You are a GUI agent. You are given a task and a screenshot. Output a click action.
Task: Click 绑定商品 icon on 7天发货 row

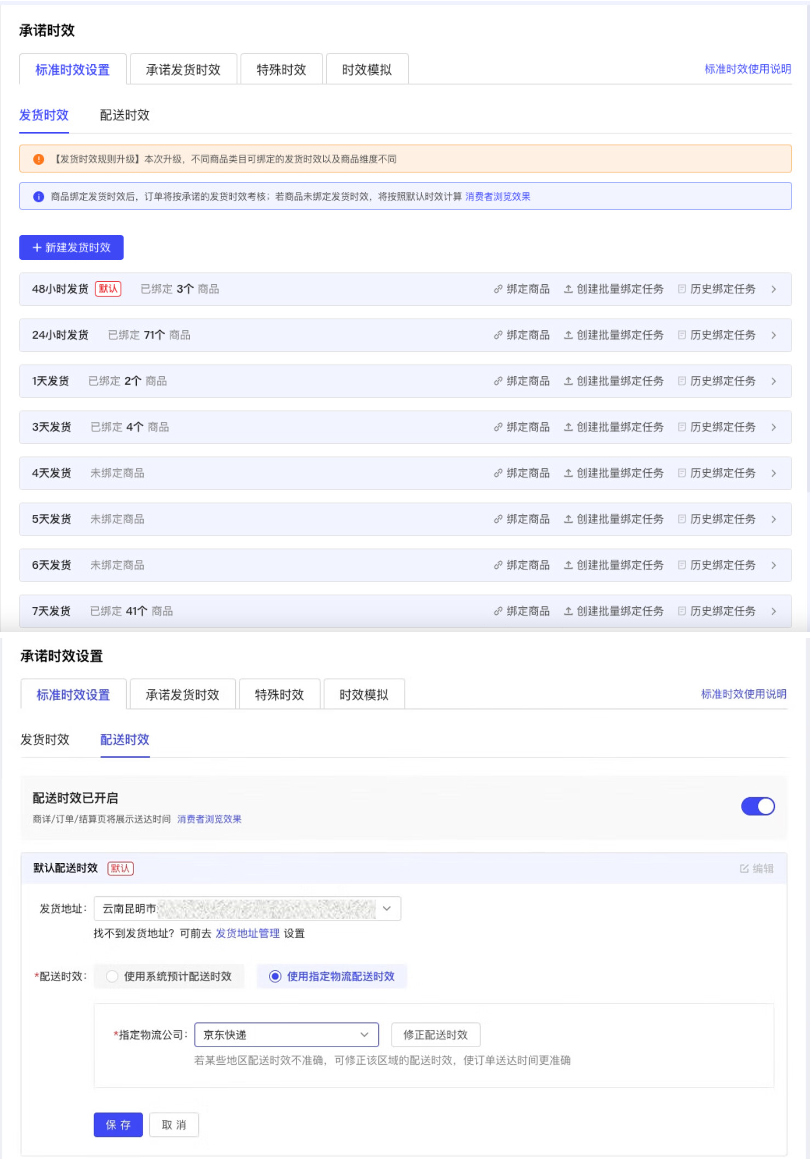pos(496,611)
